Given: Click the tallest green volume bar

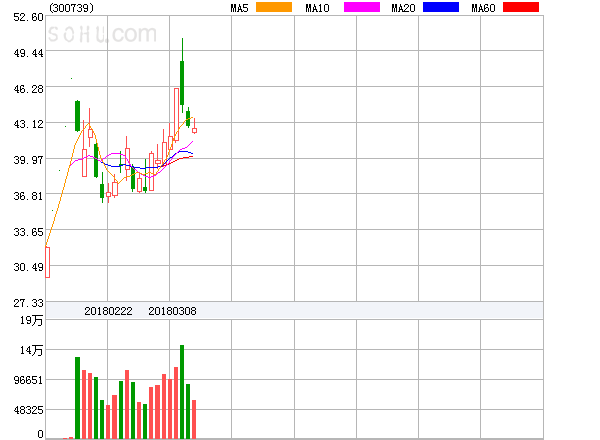Looking at the screenshot, I should pyautogui.click(x=182, y=392).
